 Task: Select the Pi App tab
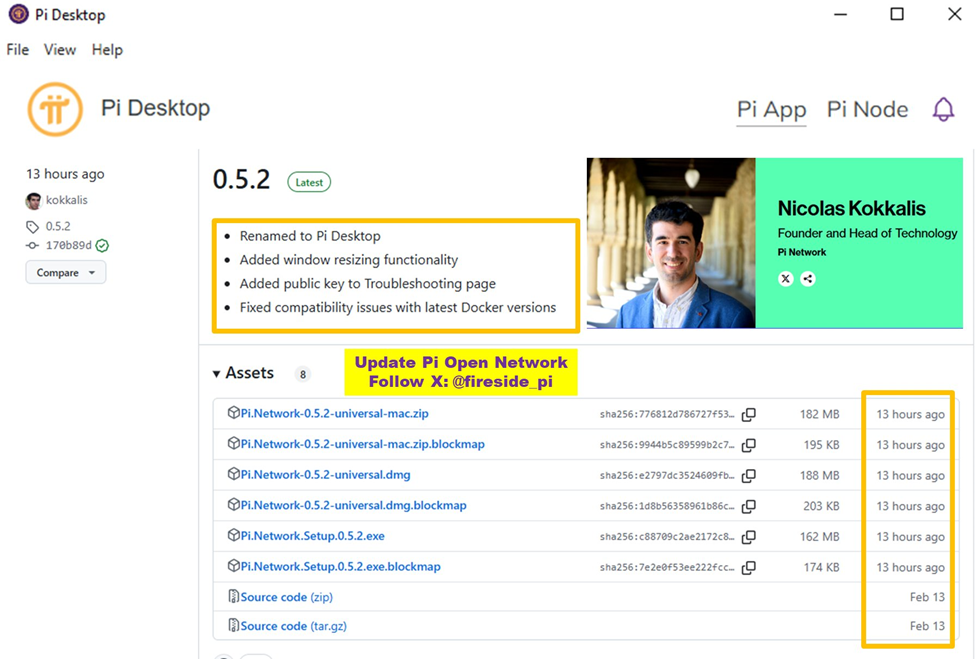771,110
